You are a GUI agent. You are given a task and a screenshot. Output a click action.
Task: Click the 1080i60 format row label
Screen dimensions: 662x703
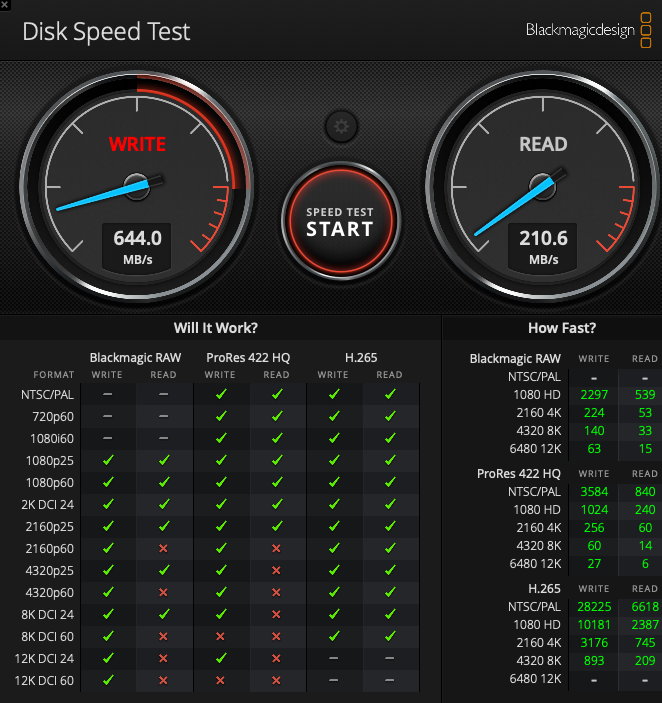52,438
